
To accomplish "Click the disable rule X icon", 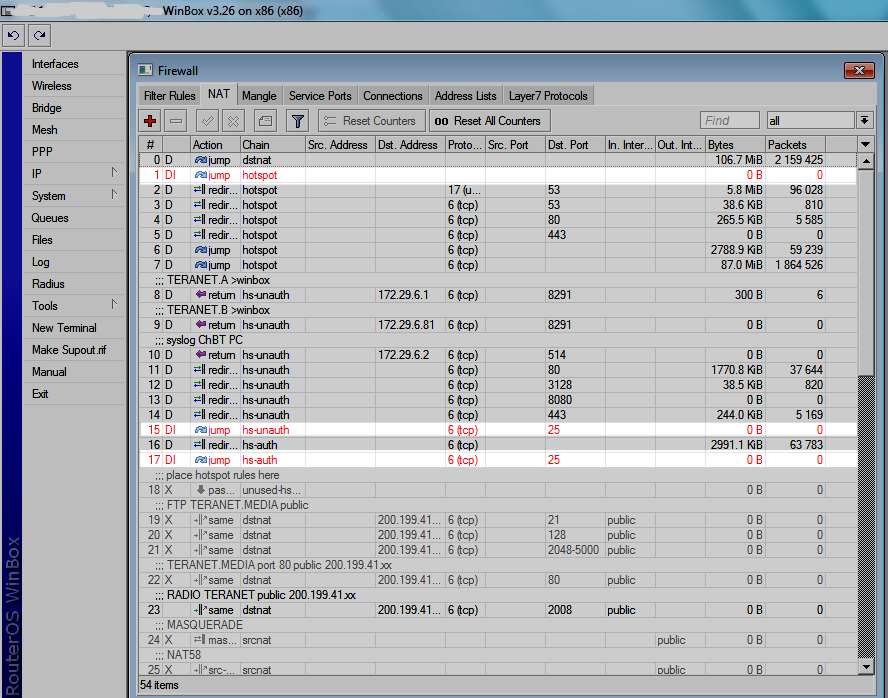I will point(233,121).
